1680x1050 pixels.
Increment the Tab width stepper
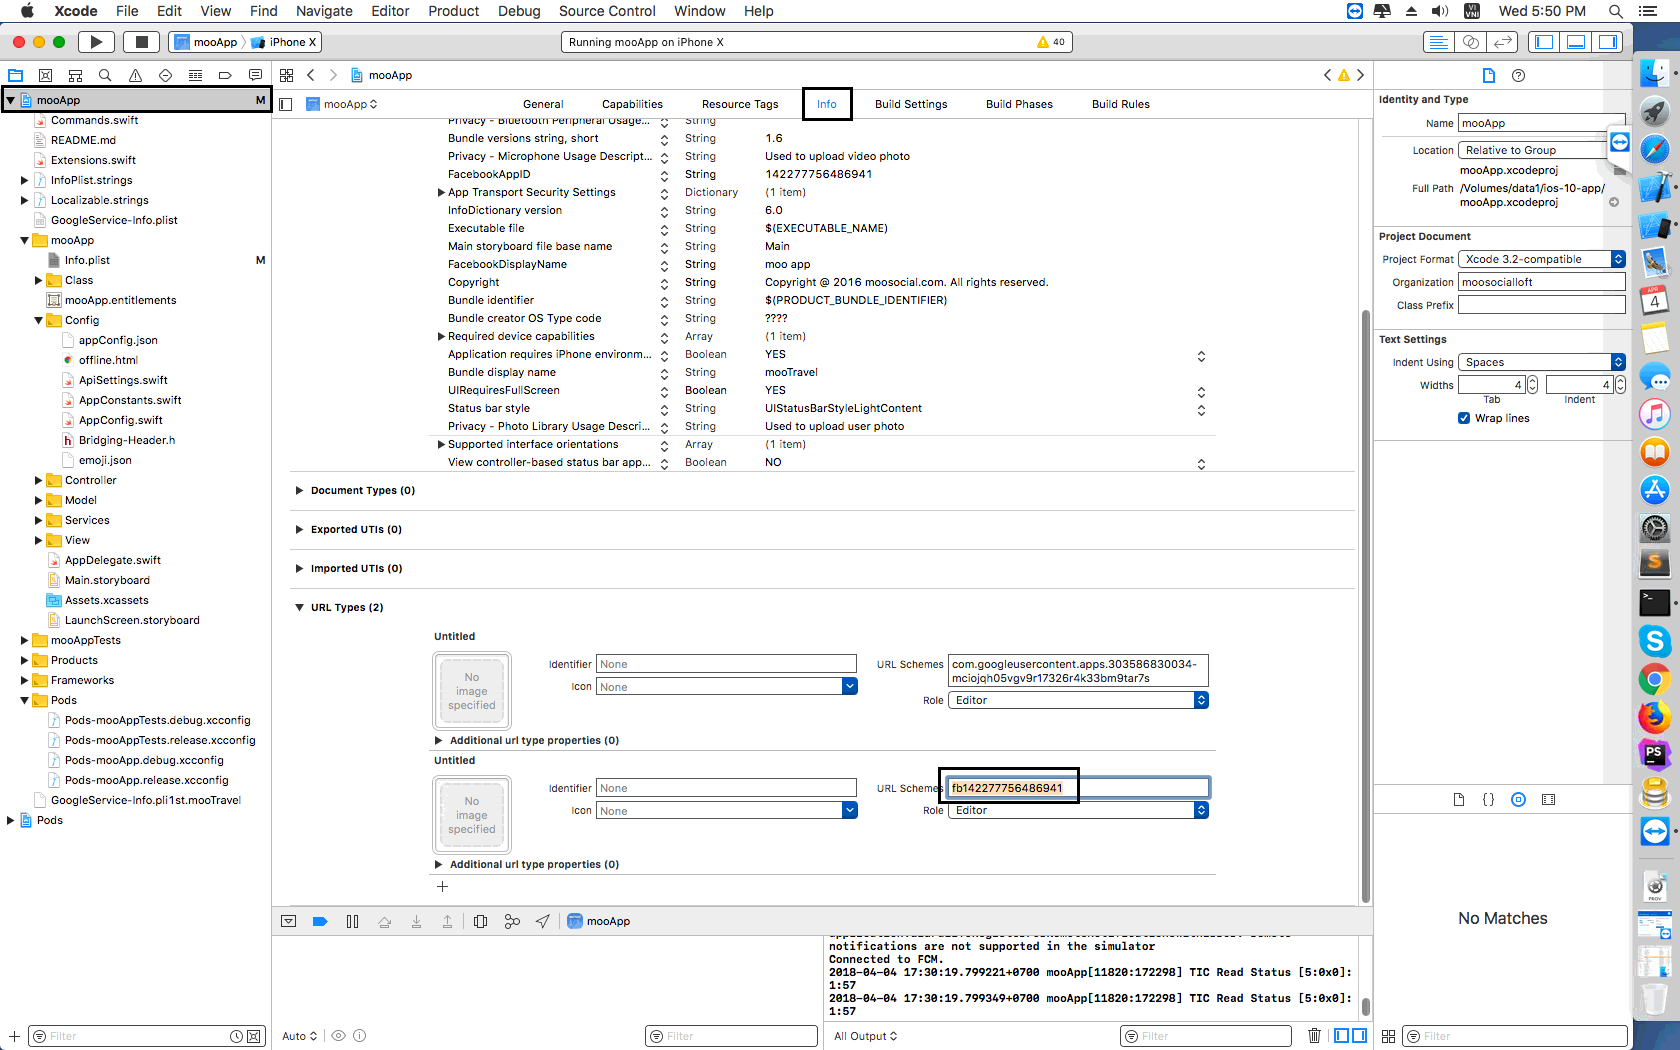tap(1533, 381)
